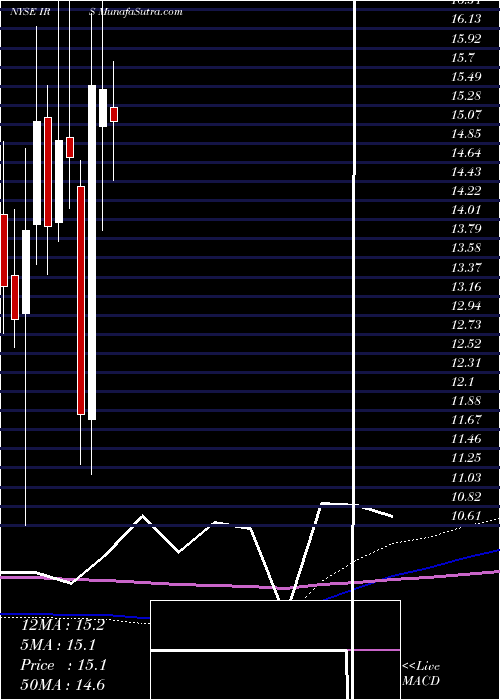This screenshot has width=500, height=700.
Task: Select the tallest red candlestick body
Action: pyautogui.click(x=81, y=300)
